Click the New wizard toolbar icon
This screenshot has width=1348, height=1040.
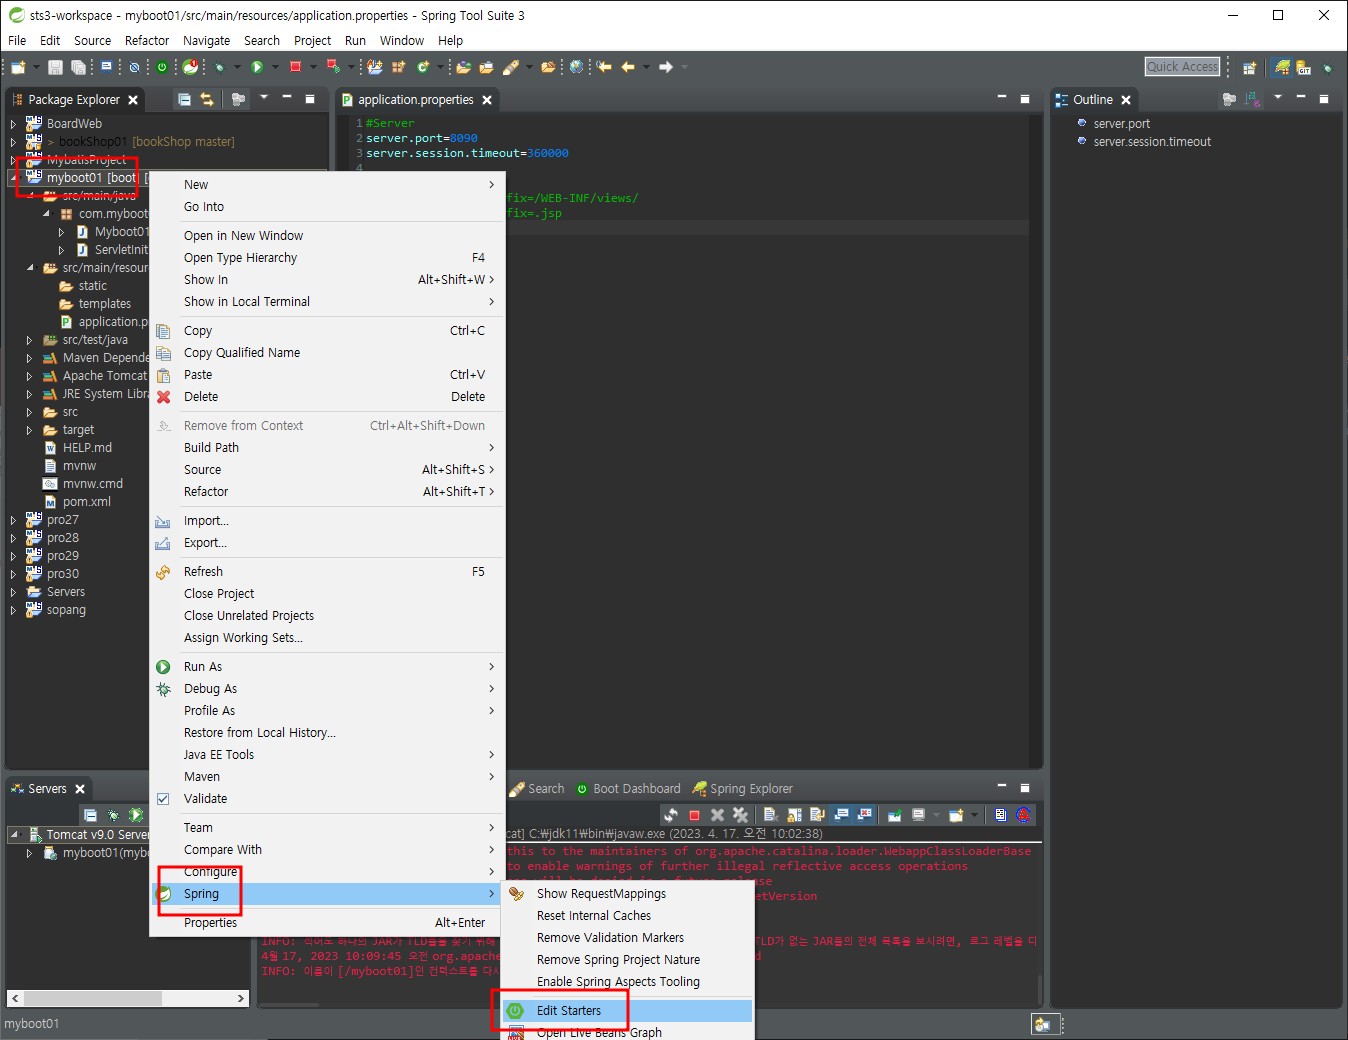[x=18, y=67]
